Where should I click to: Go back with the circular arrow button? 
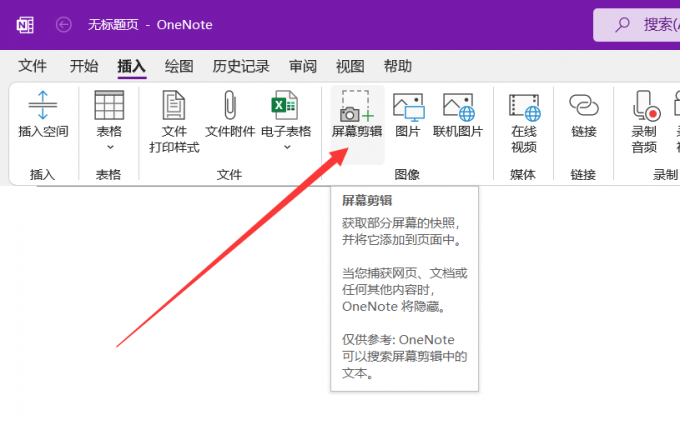64,25
